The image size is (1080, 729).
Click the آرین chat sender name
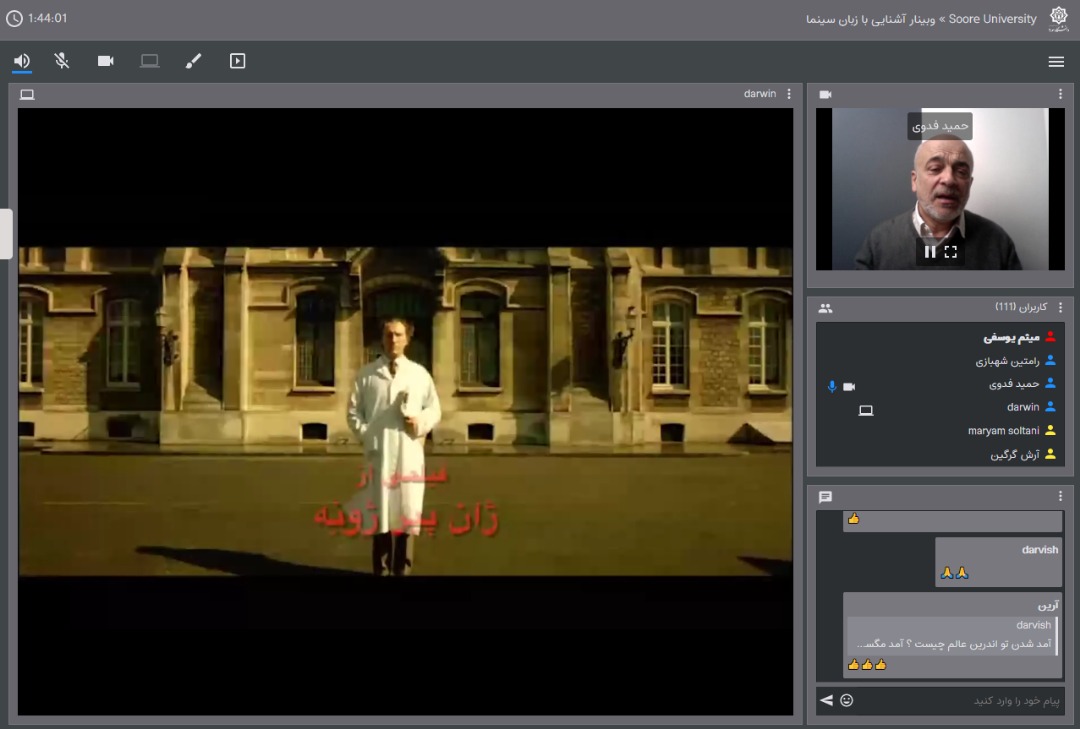pyautogui.click(x=1048, y=605)
